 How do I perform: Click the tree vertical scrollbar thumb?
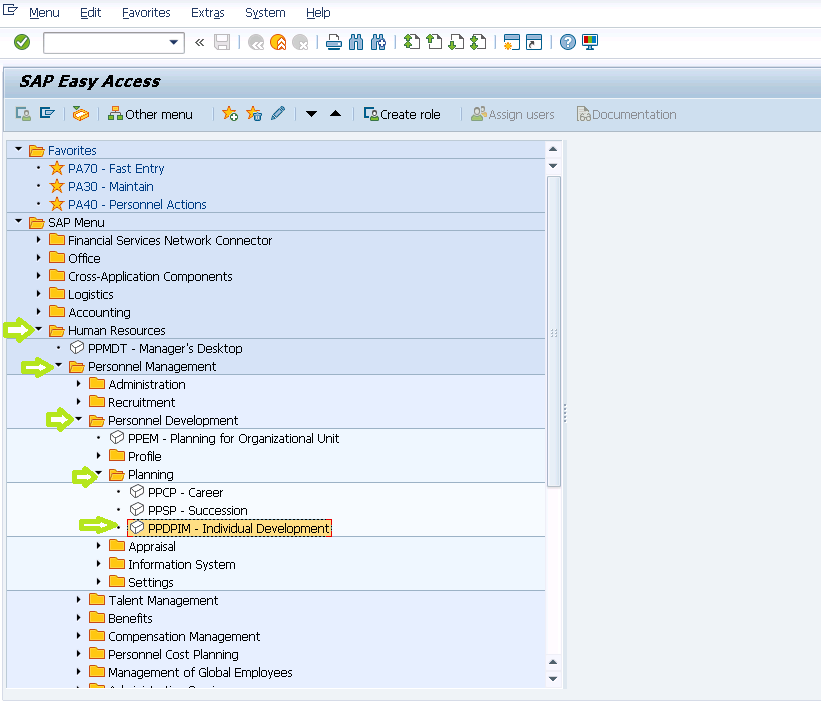[x=553, y=332]
